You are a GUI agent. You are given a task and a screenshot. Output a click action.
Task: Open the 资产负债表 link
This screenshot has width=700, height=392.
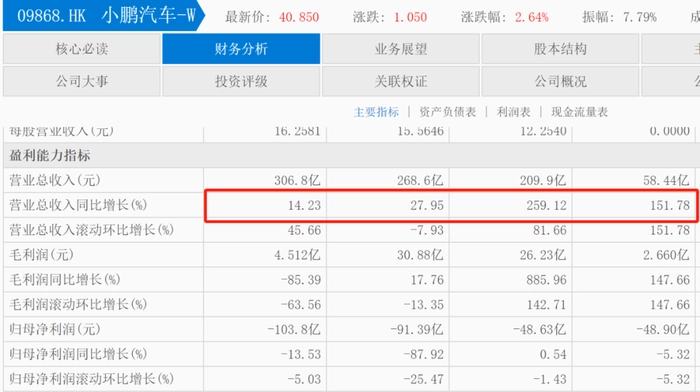pyautogui.click(x=447, y=112)
